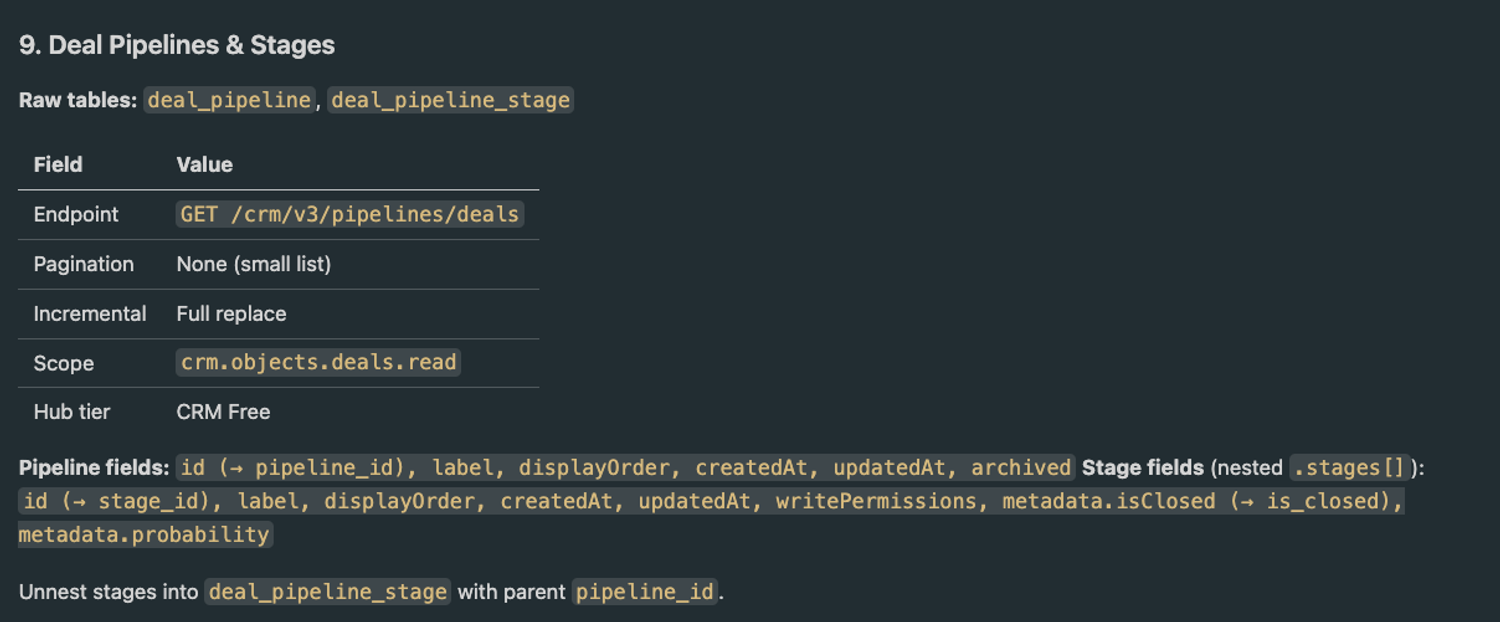Click the '9. Deal Pipelines & Stages' heading
The image size is (1500, 622).
pyautogui.click(x=177, y=45)
